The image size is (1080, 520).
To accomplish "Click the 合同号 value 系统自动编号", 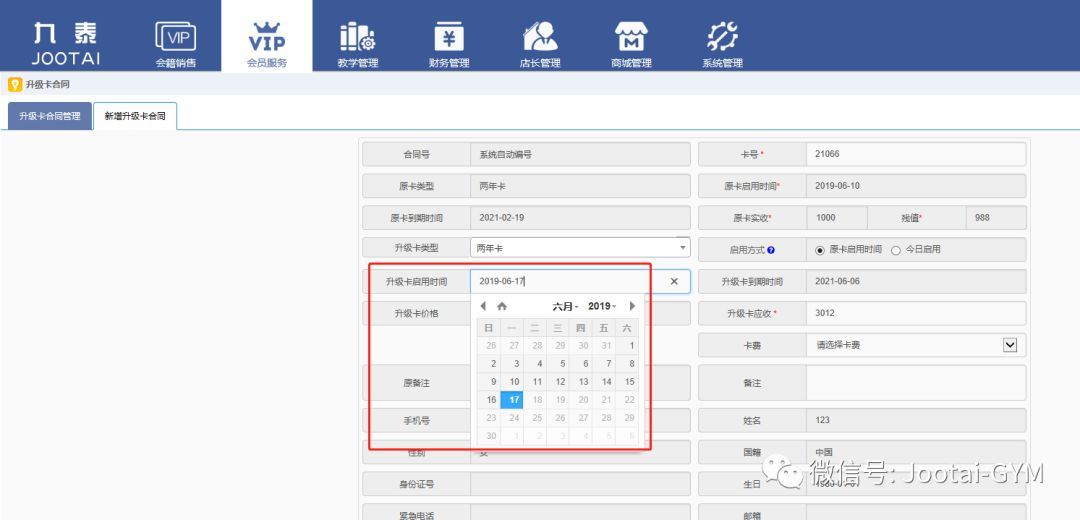I will point(580,154).
